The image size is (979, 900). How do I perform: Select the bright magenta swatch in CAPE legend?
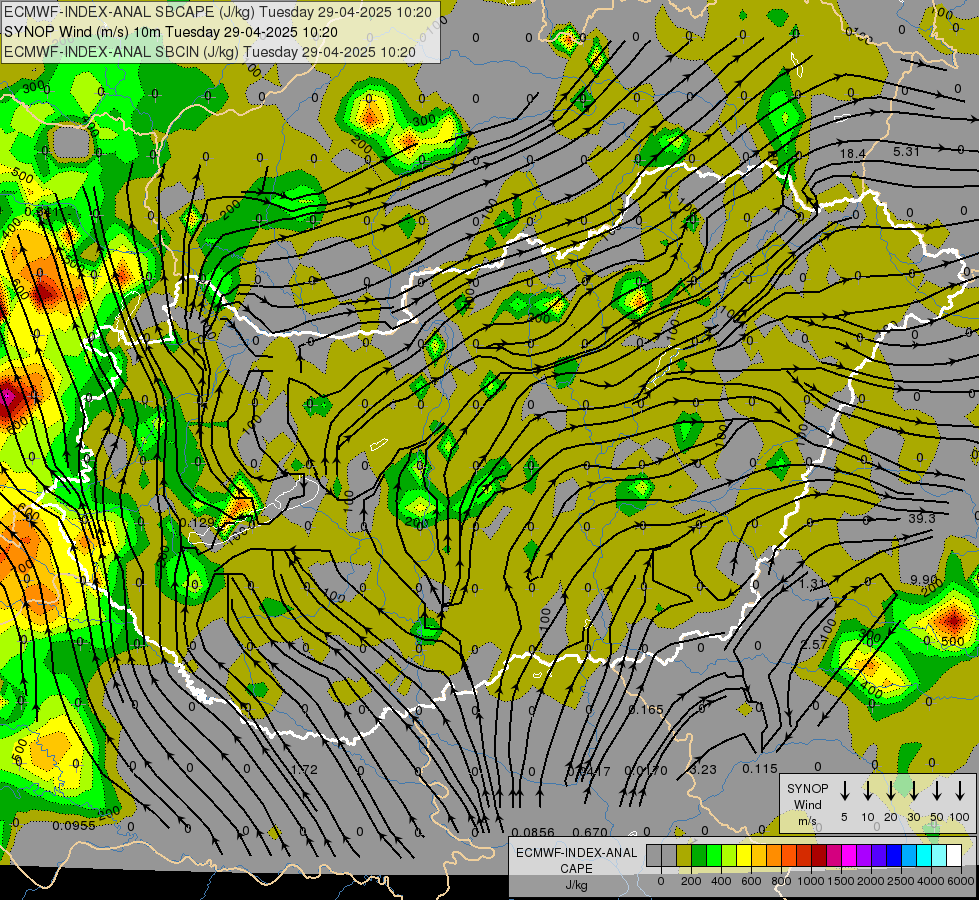(850, 856)
